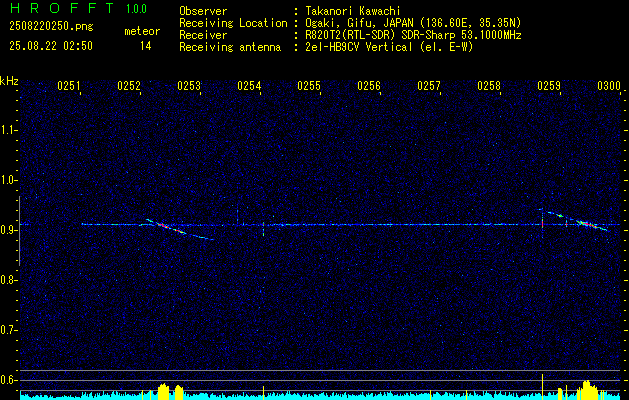Select the filename 2508220250.png
The image size is (629, 400).
51,27
